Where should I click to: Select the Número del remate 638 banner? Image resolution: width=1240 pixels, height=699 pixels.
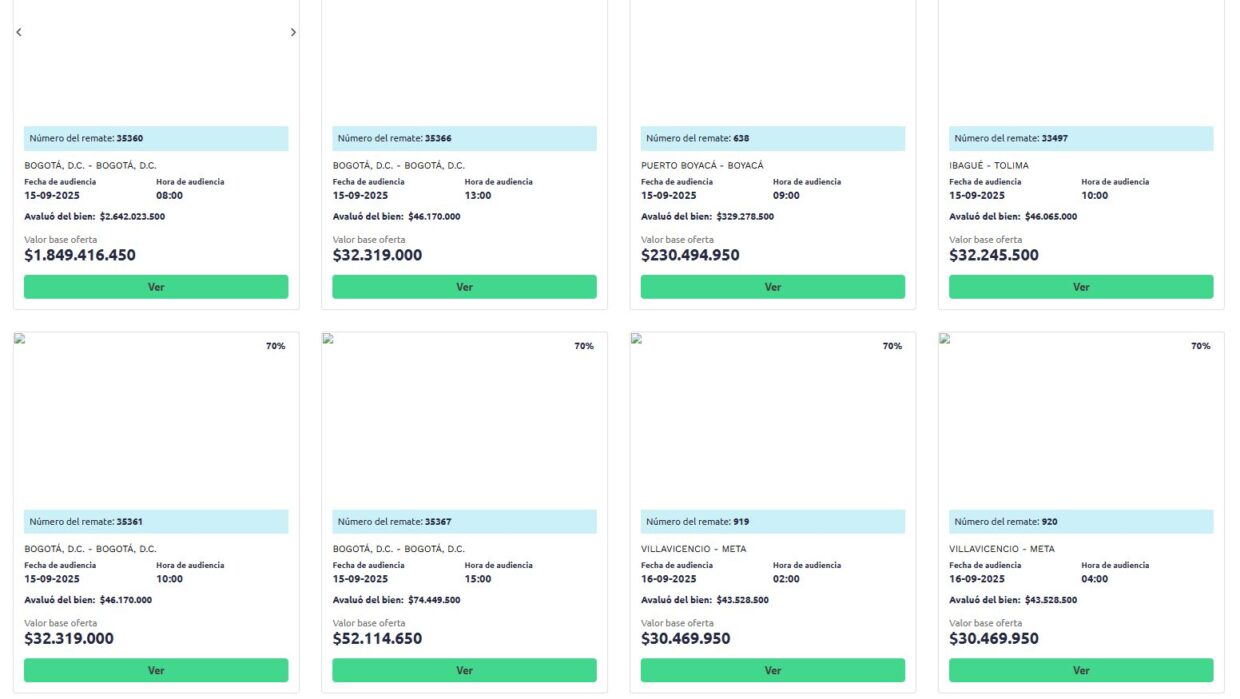pos(773,138)
